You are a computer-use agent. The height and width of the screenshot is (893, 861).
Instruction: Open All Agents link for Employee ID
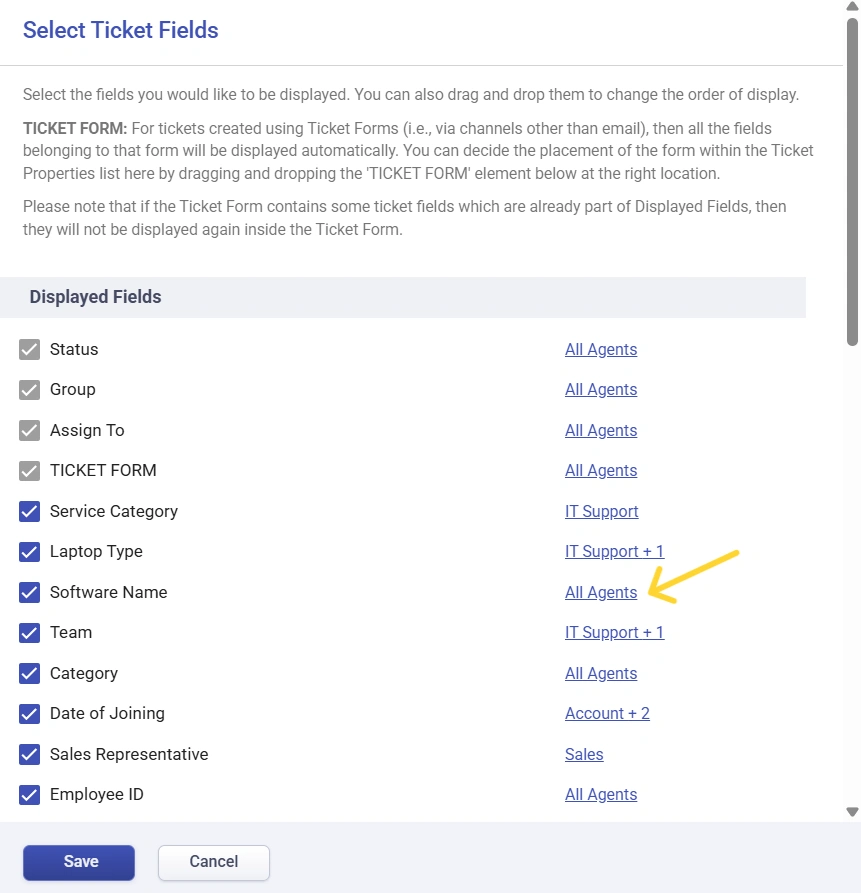[601, 794]
